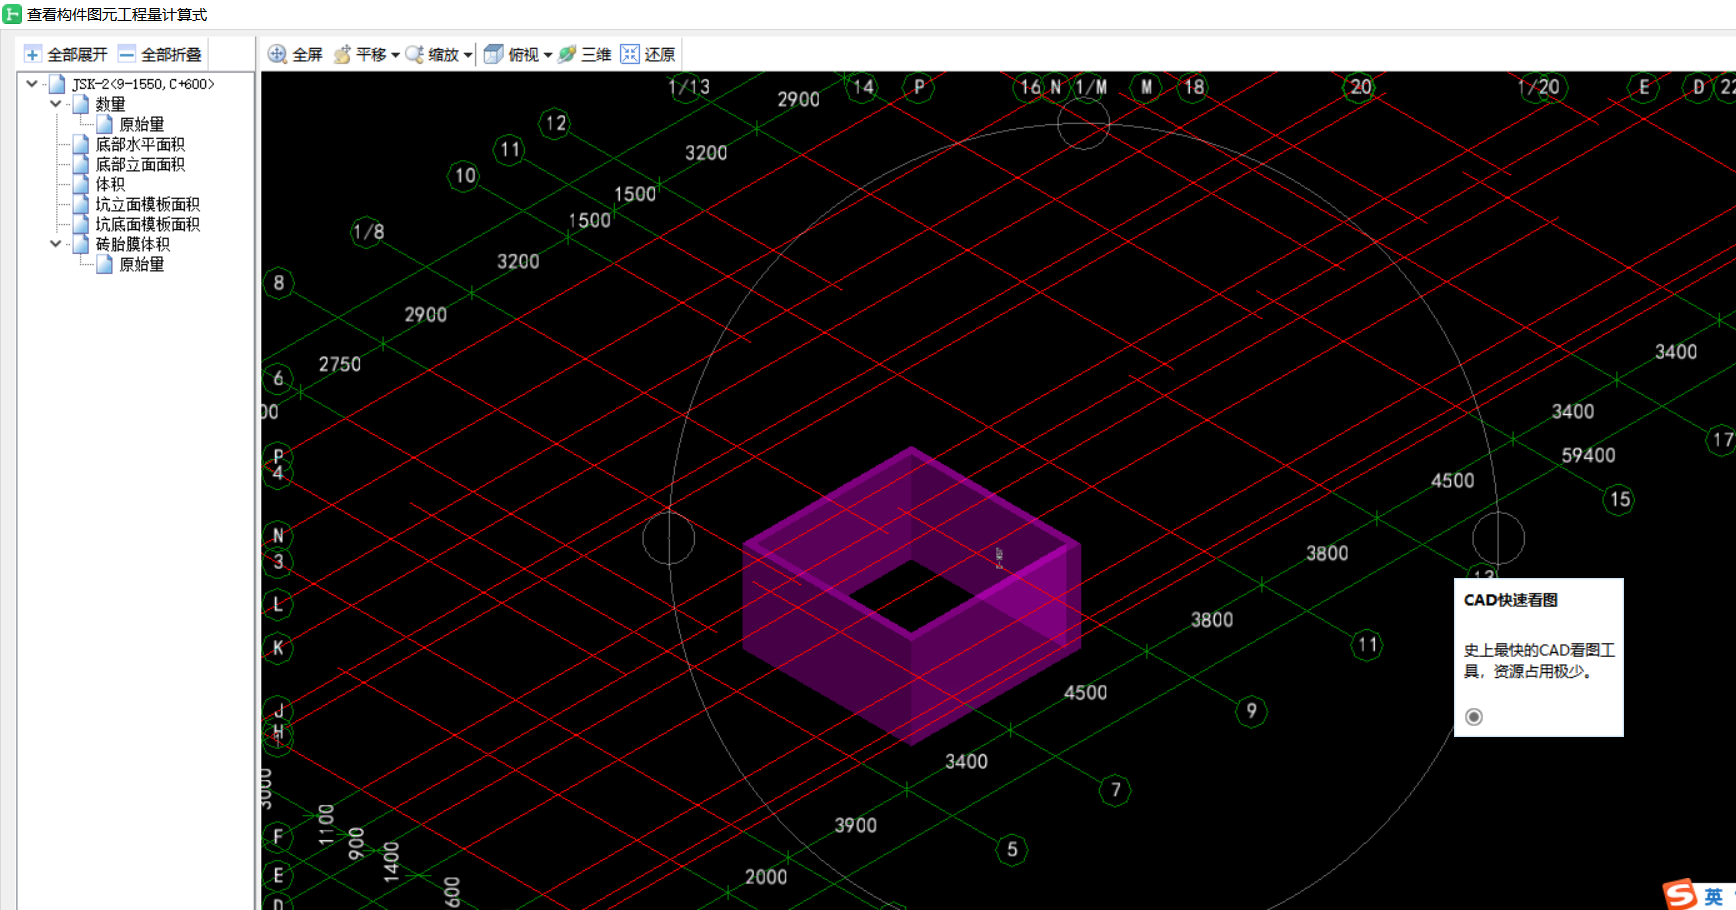Click the green icon for 三维
This screenshot has width=1736, height=910.
(567, 54)
